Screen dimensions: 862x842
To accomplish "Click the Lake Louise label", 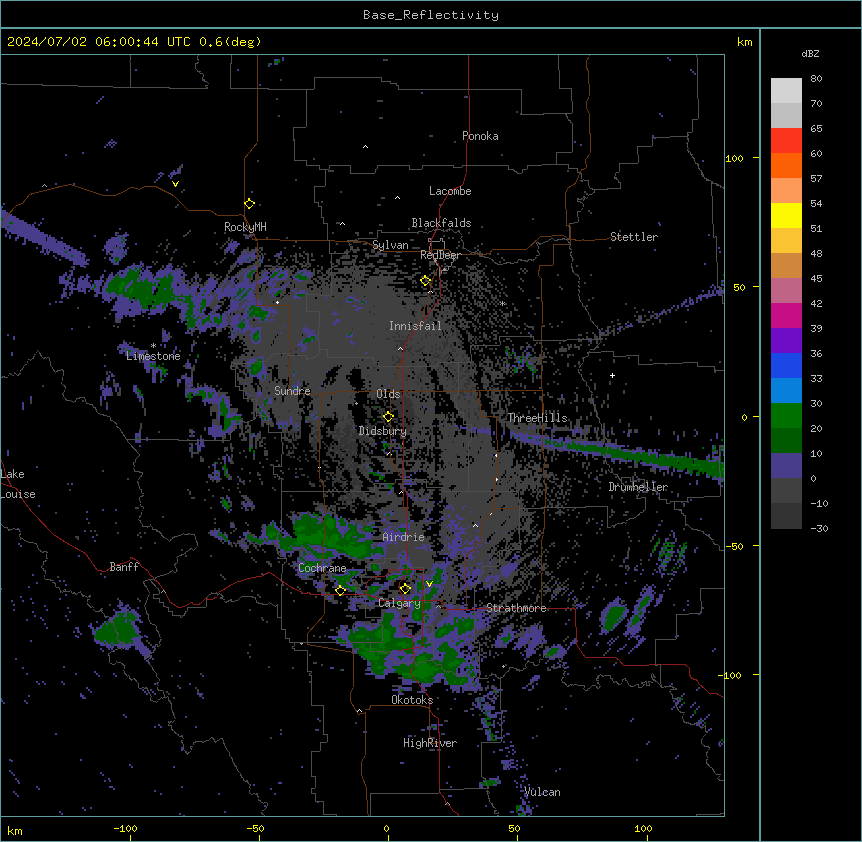I will (18, 484).
